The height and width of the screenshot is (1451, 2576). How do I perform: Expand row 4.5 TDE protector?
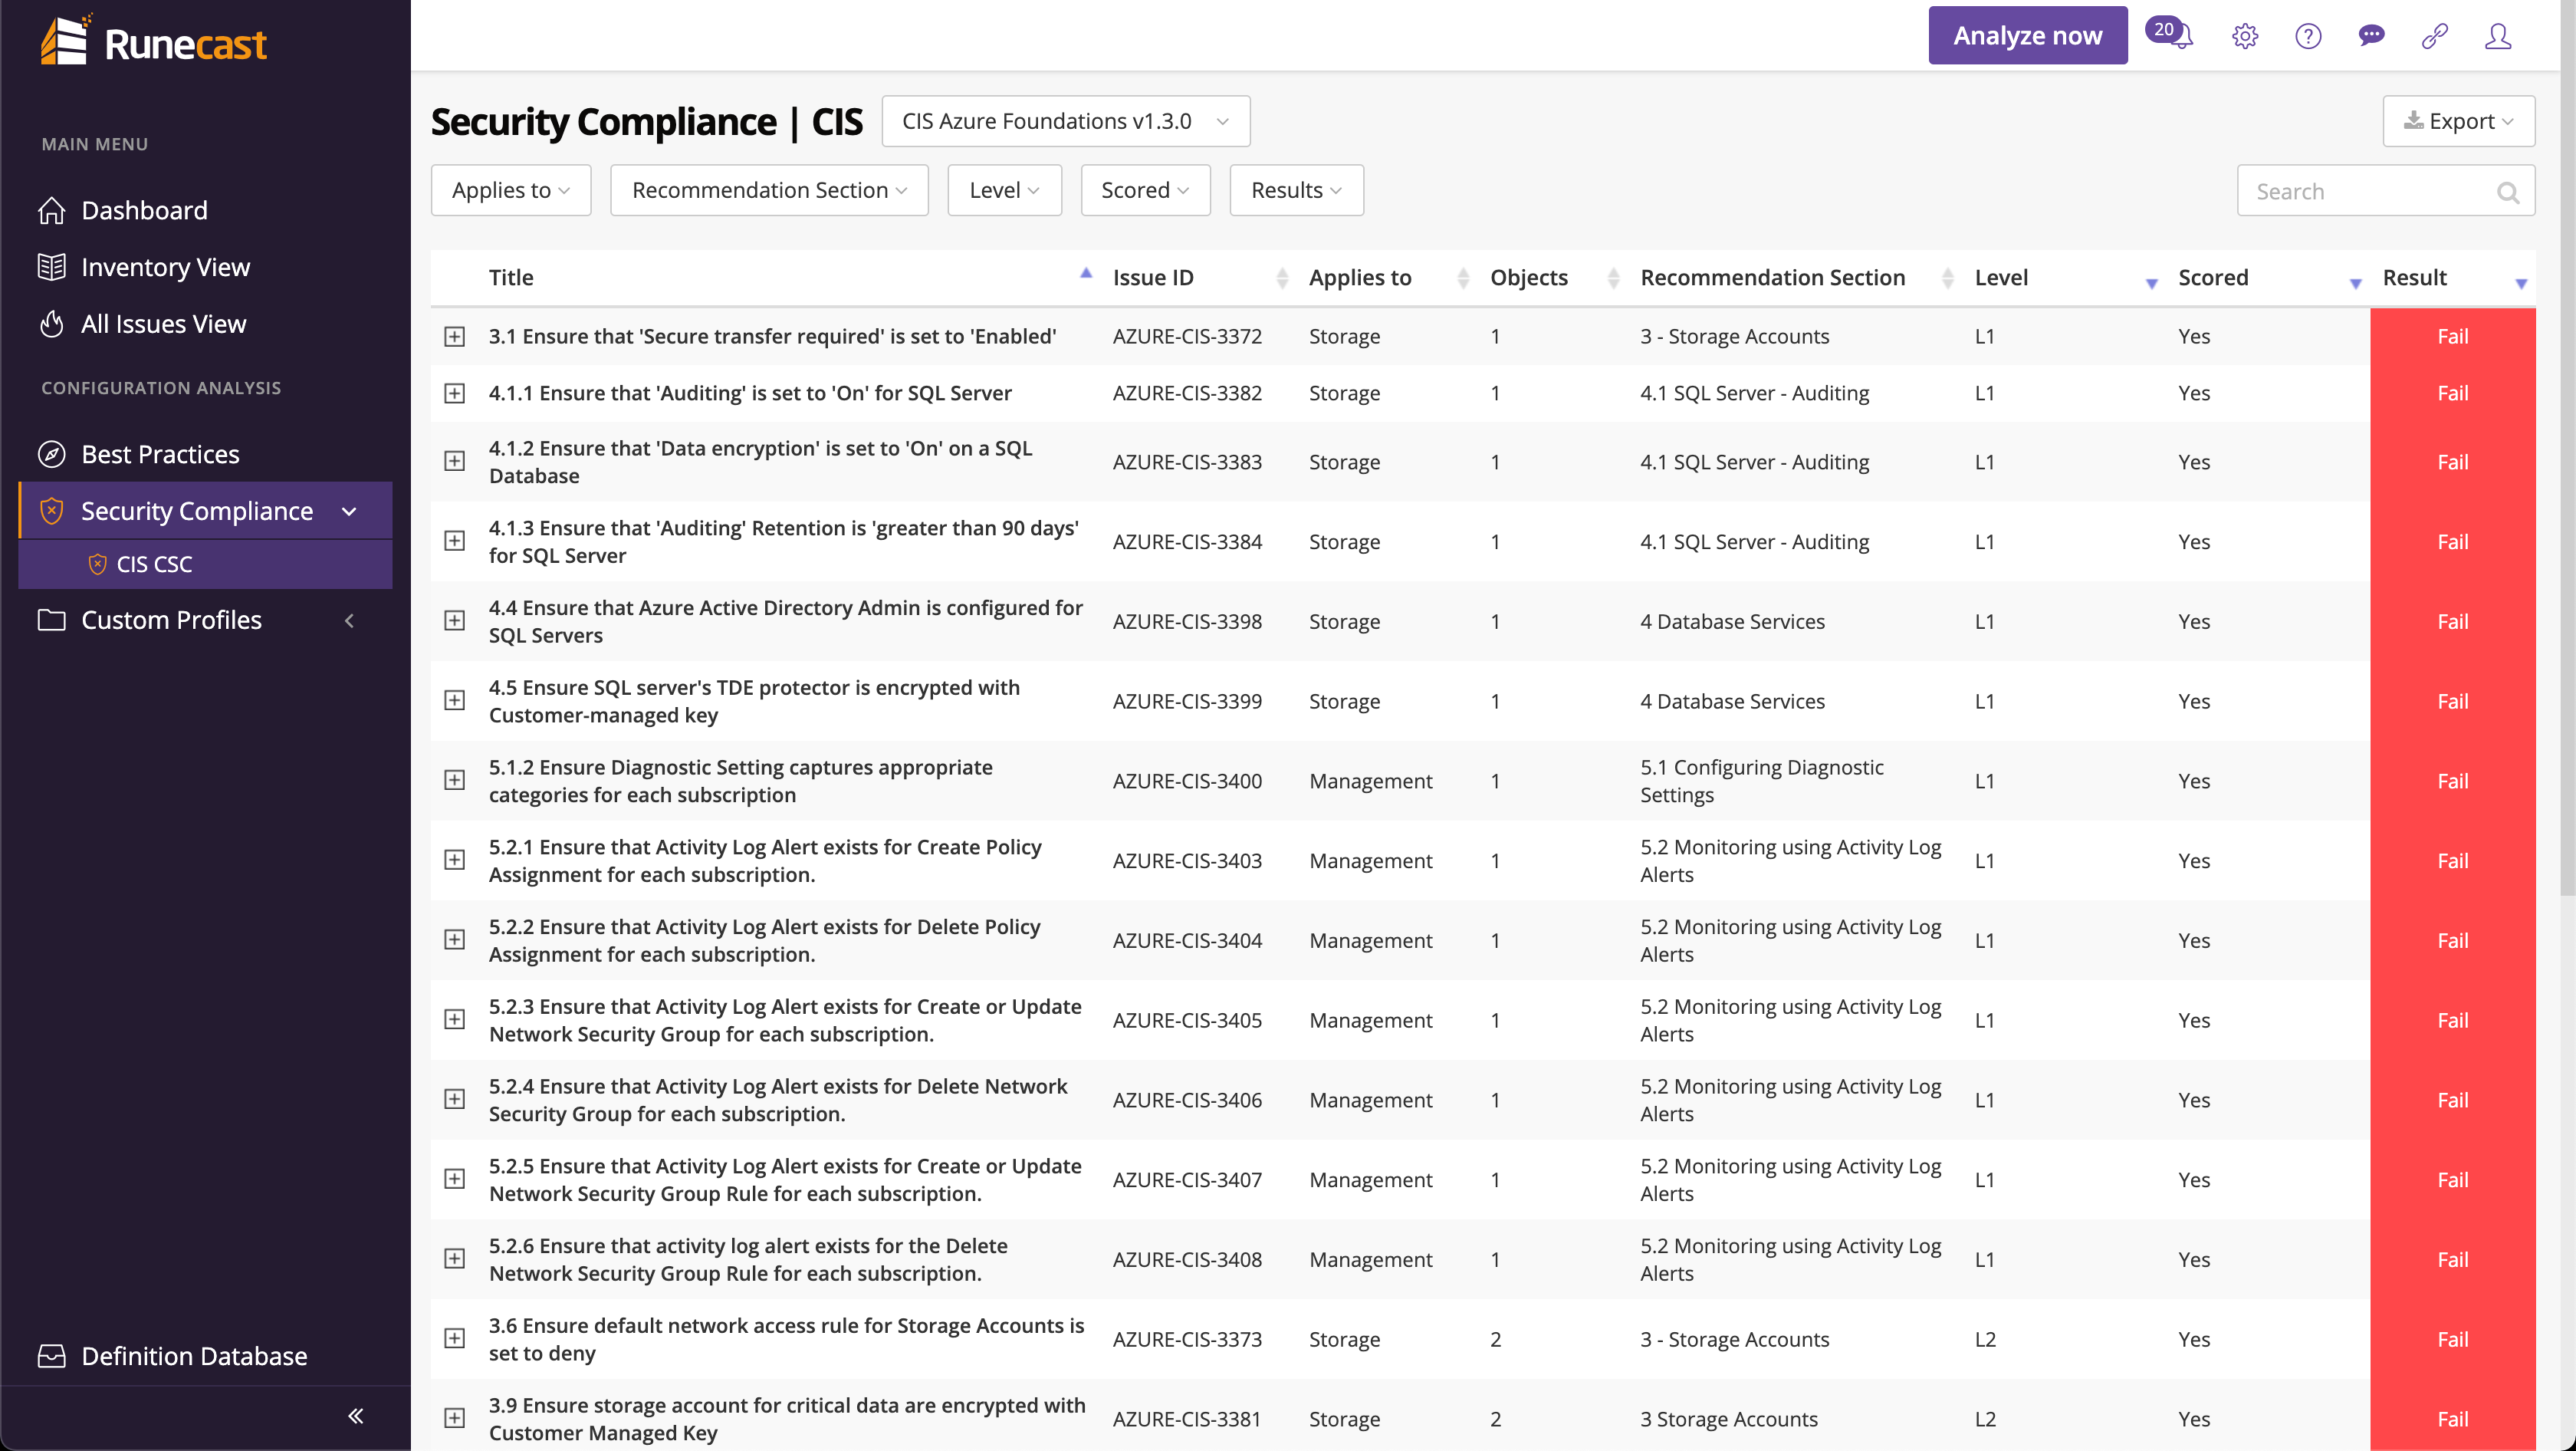pyautogui.click(x=455, y=700)
